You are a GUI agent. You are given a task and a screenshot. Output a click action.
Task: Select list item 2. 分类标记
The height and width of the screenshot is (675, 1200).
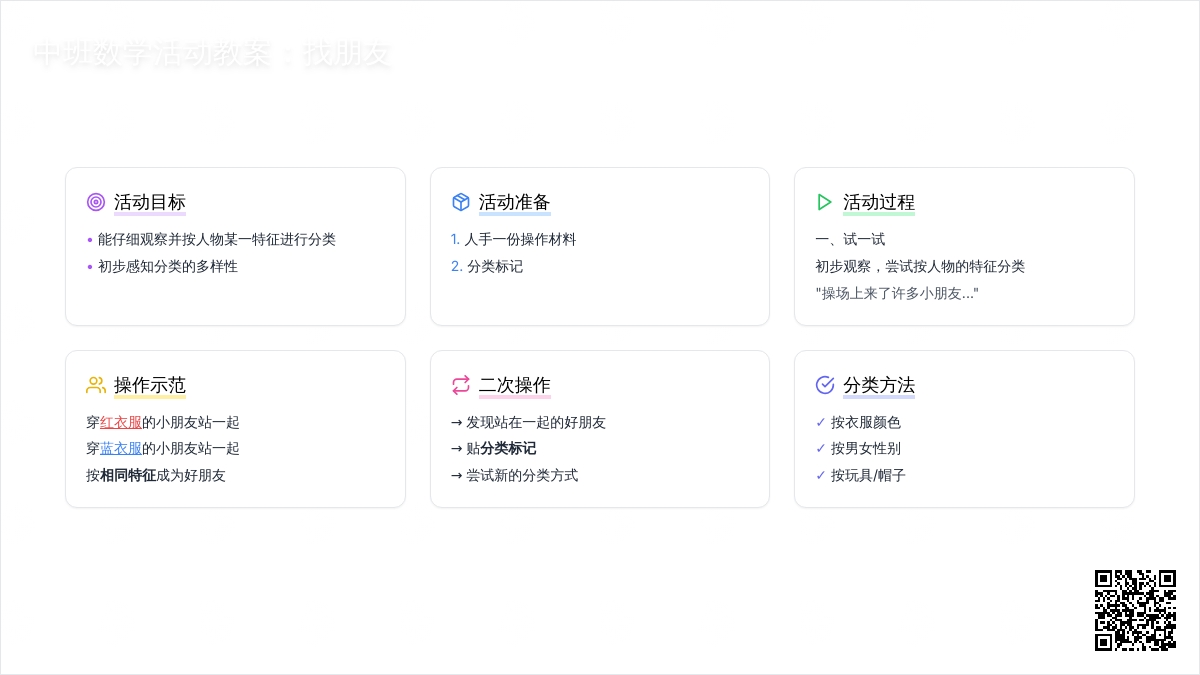(487, 266)
